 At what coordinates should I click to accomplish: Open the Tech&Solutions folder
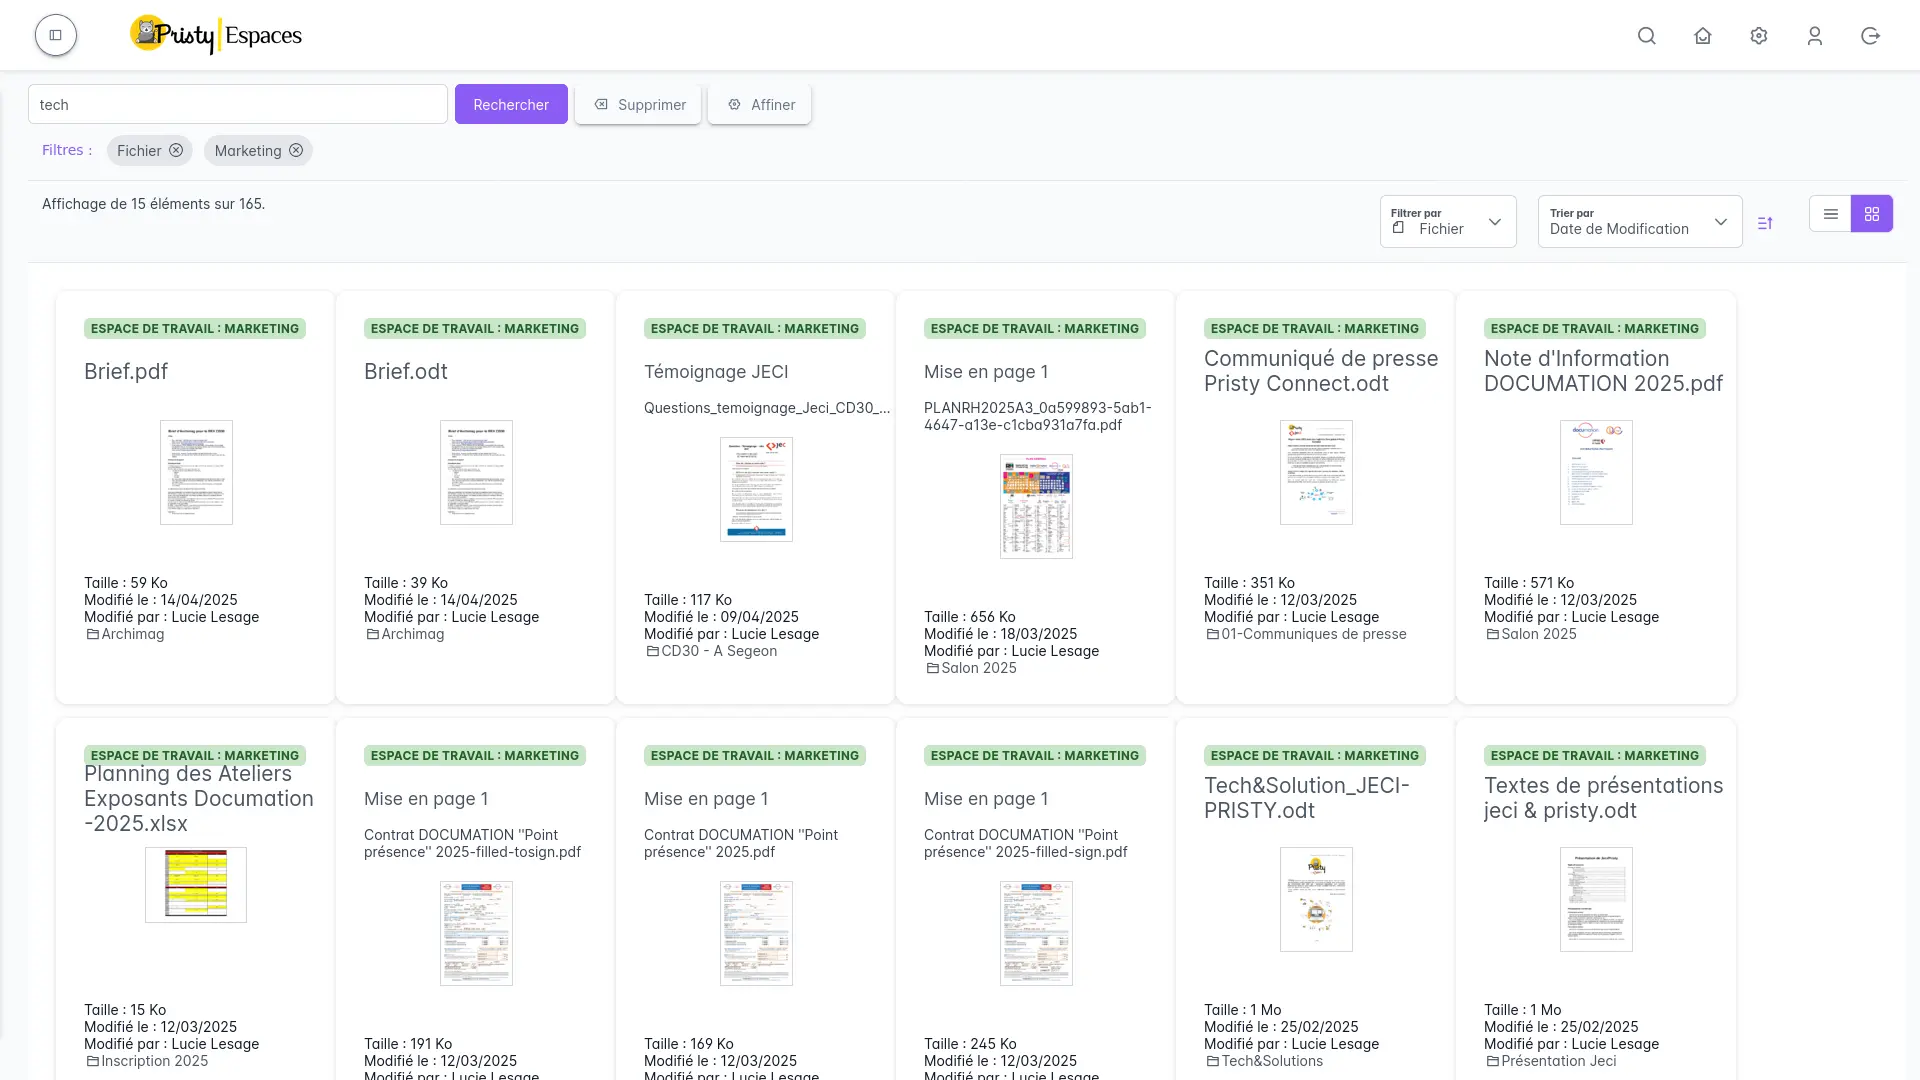(1264, 1061)
